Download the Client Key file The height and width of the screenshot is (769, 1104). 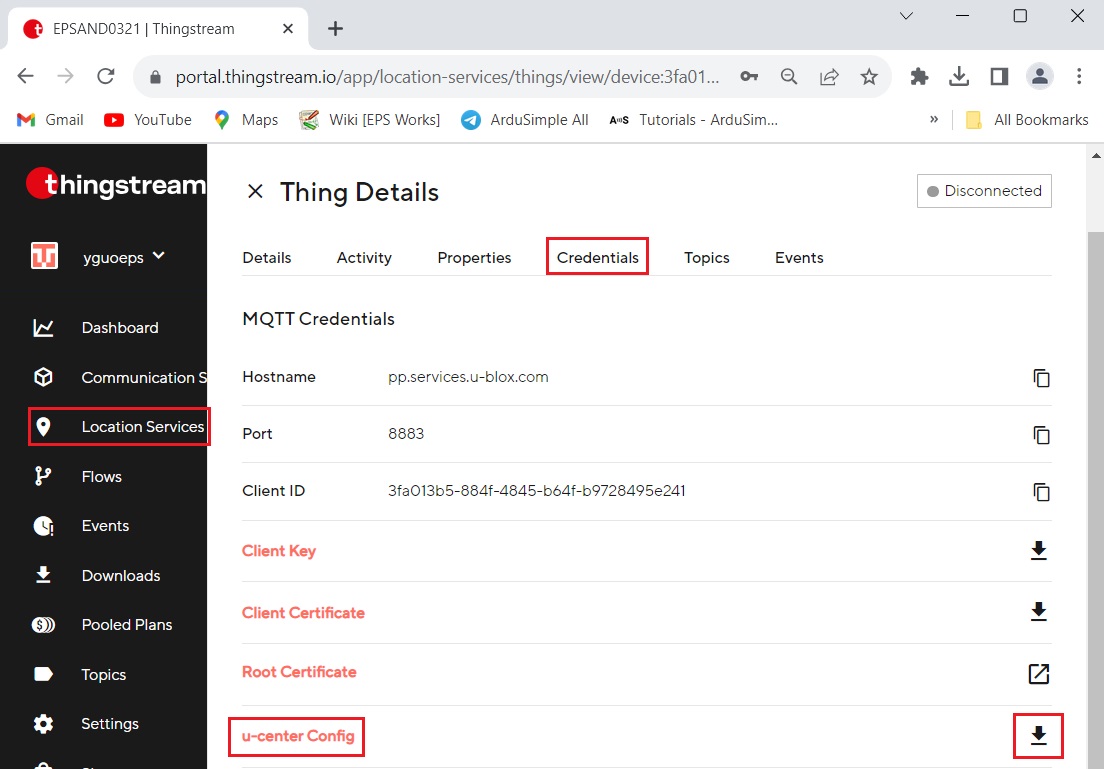(1039, 551)
